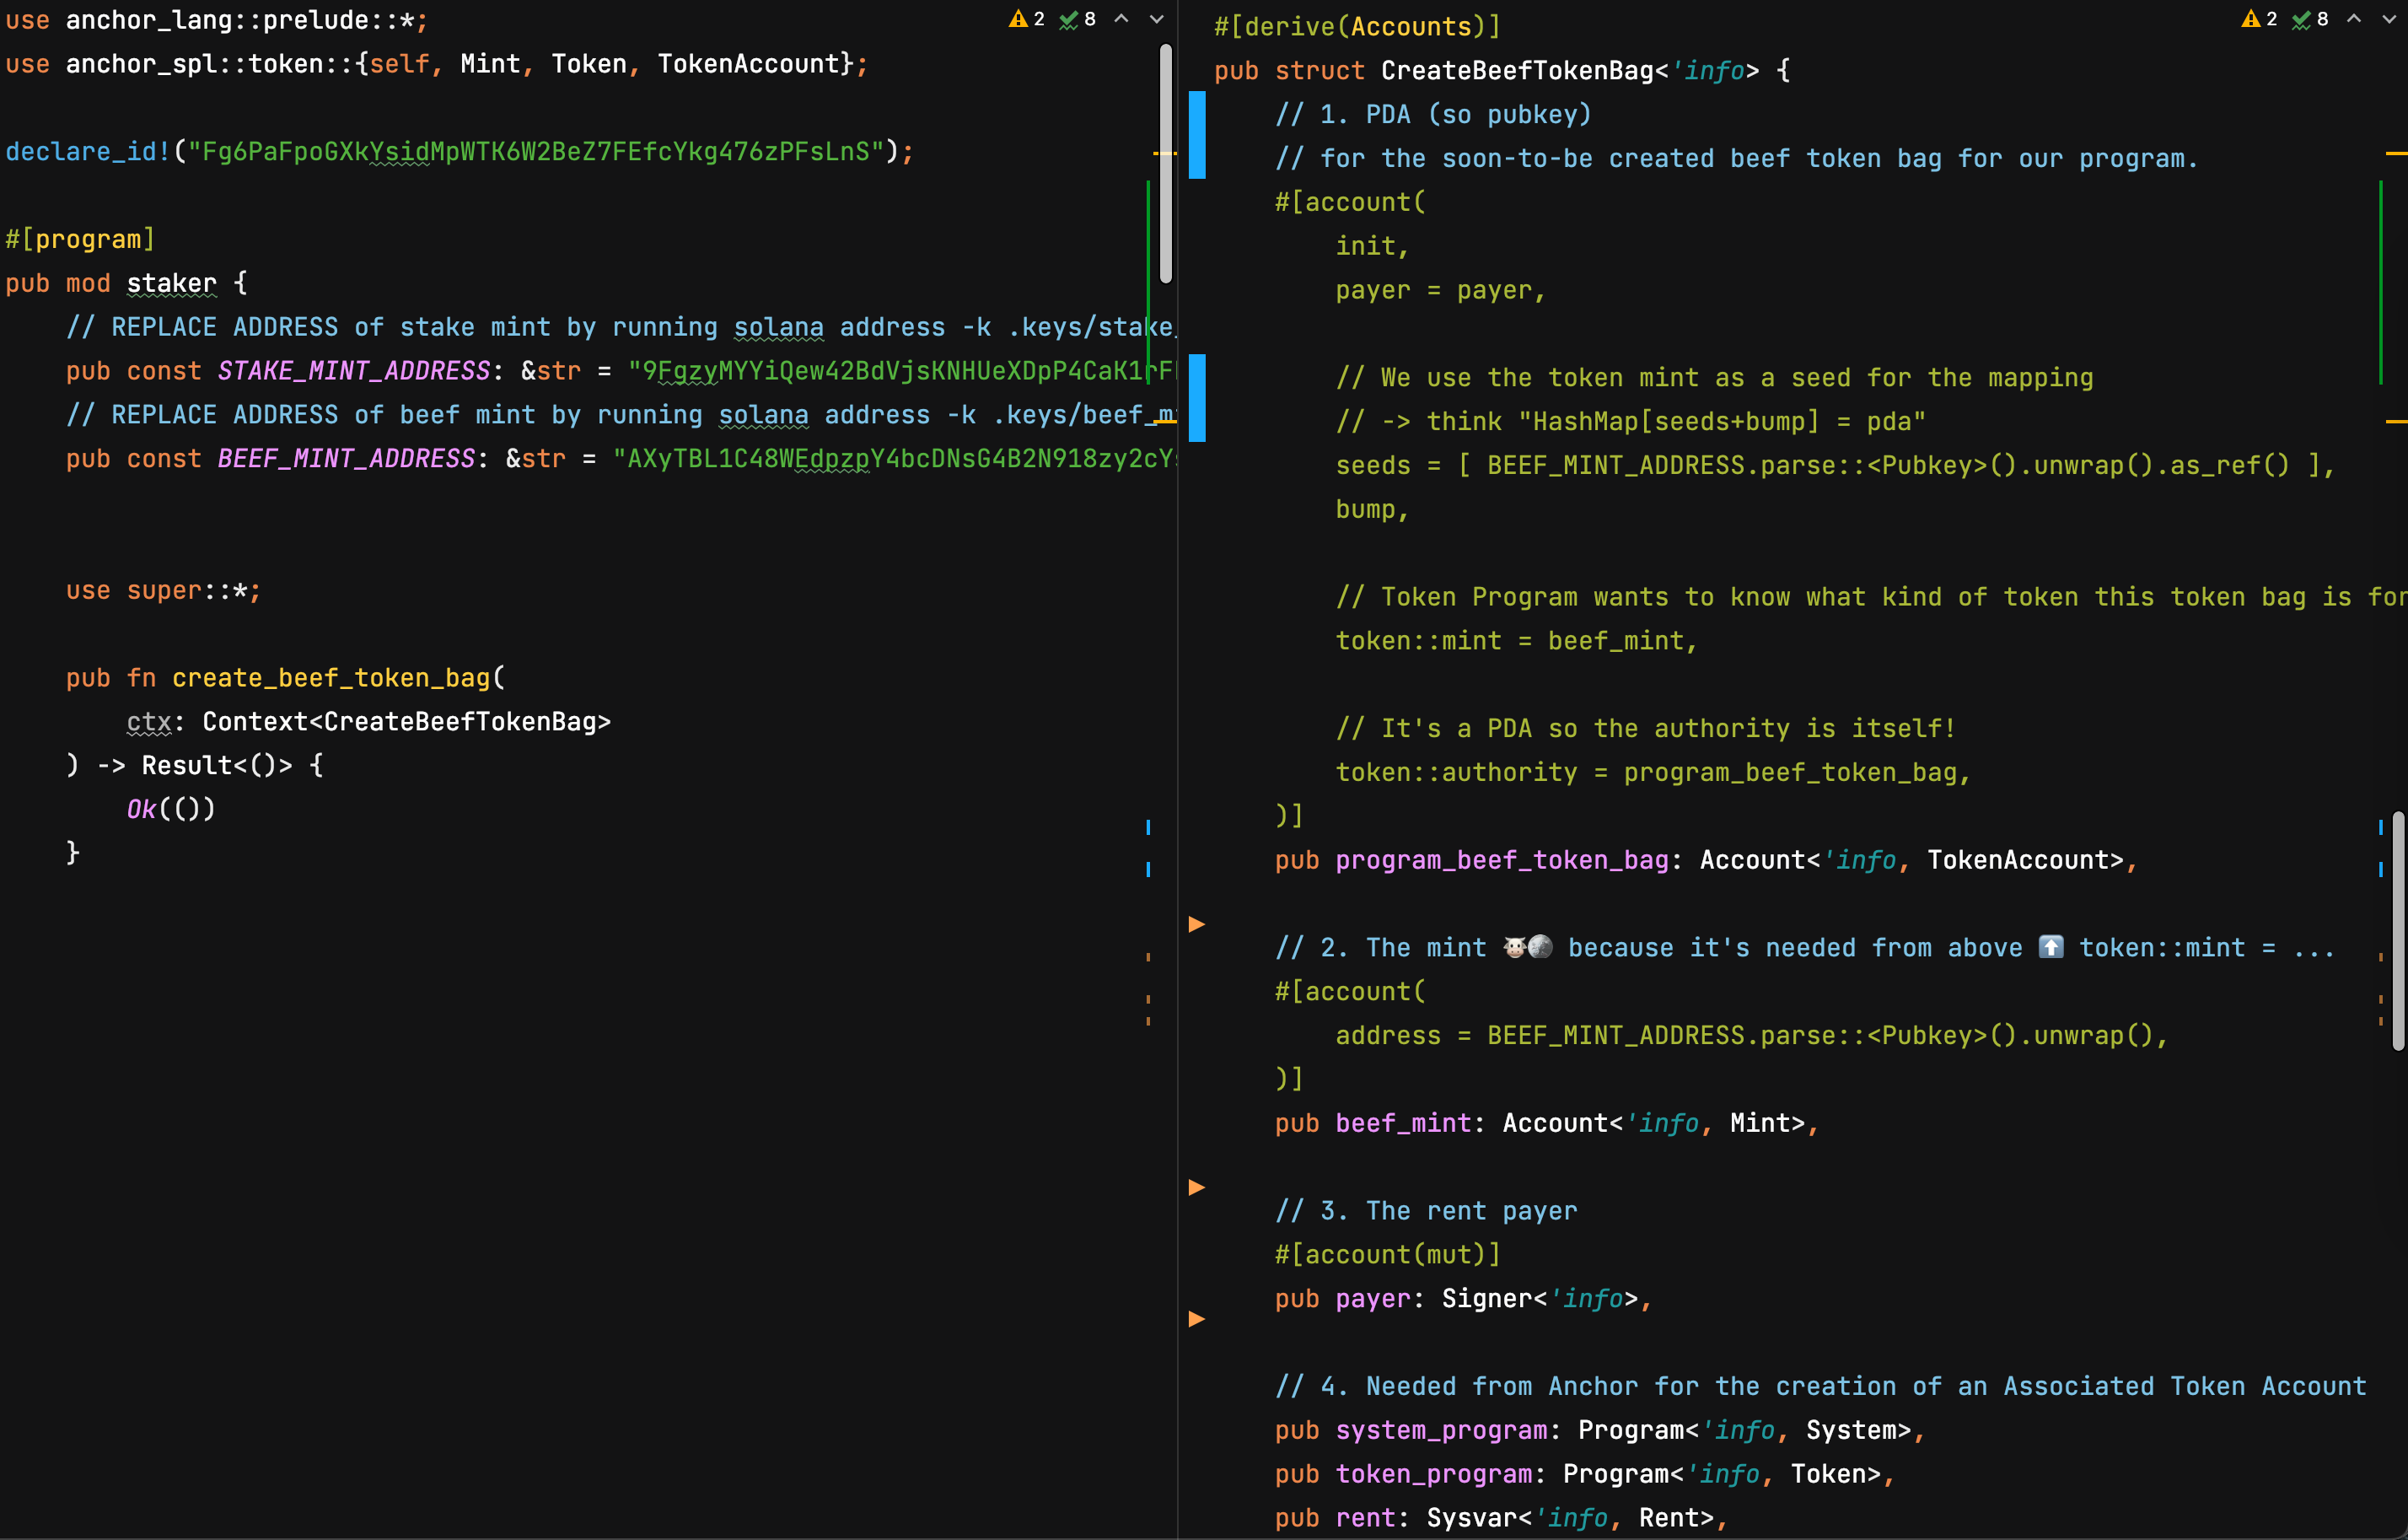Click the warning count icon in the right editor pane
This screenshot has width=2408, height=1540.
click(x=2251, y=19)
